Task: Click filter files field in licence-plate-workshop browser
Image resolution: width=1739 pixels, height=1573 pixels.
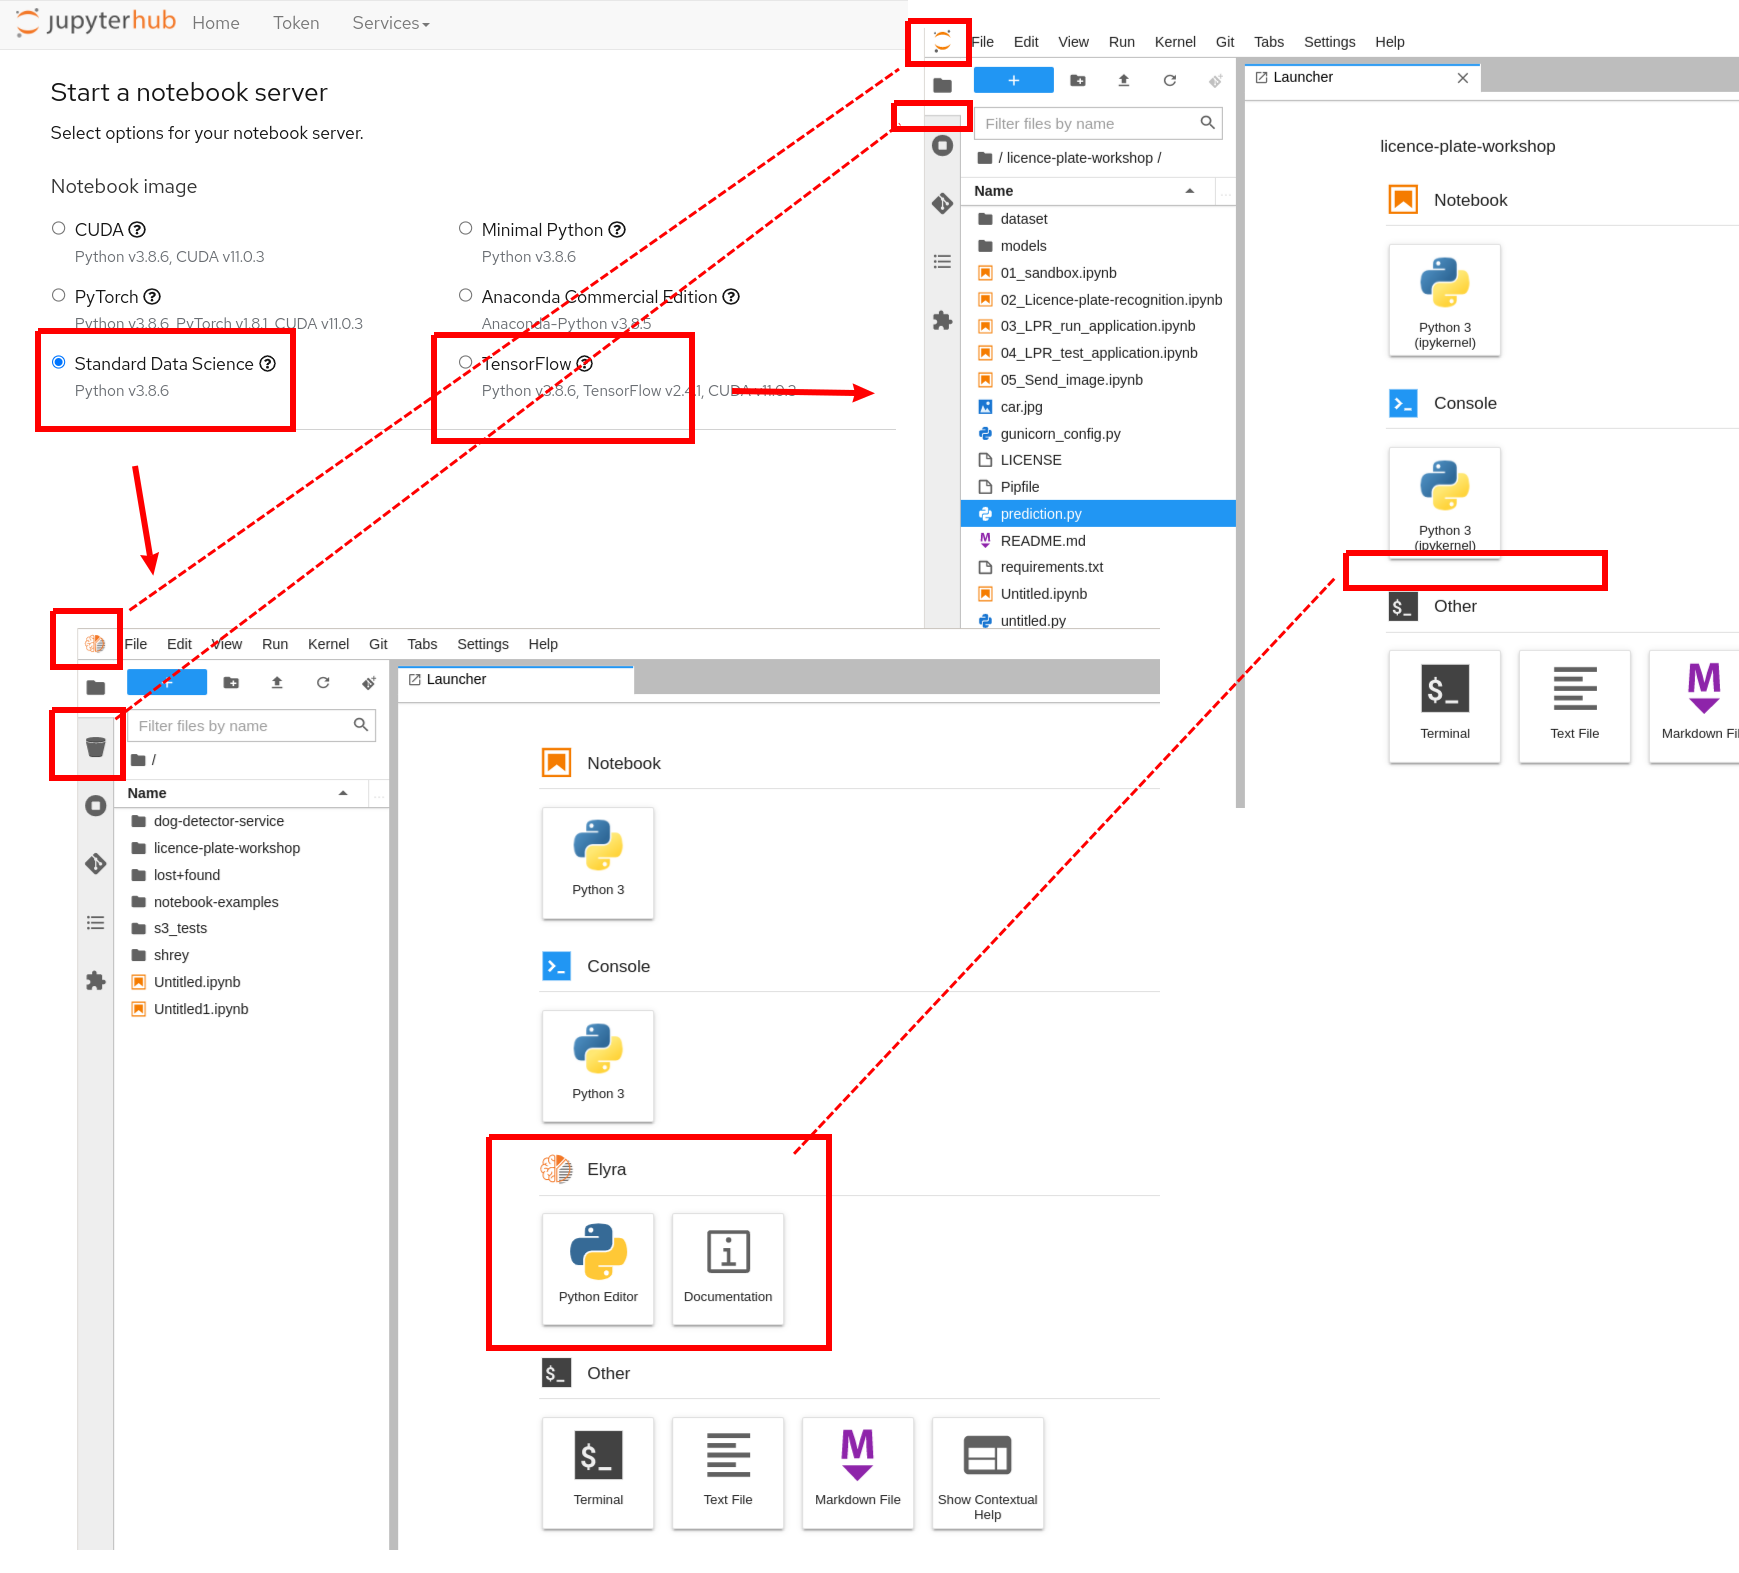Action: (x=1098, y=124)
